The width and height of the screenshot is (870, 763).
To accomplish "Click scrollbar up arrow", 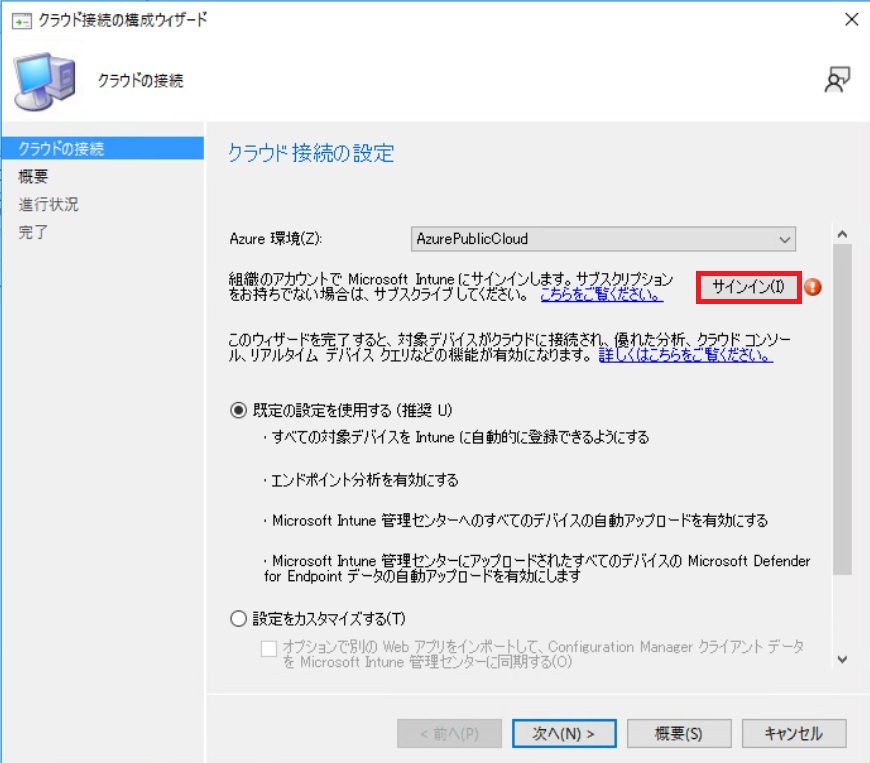I will [841, 235].
